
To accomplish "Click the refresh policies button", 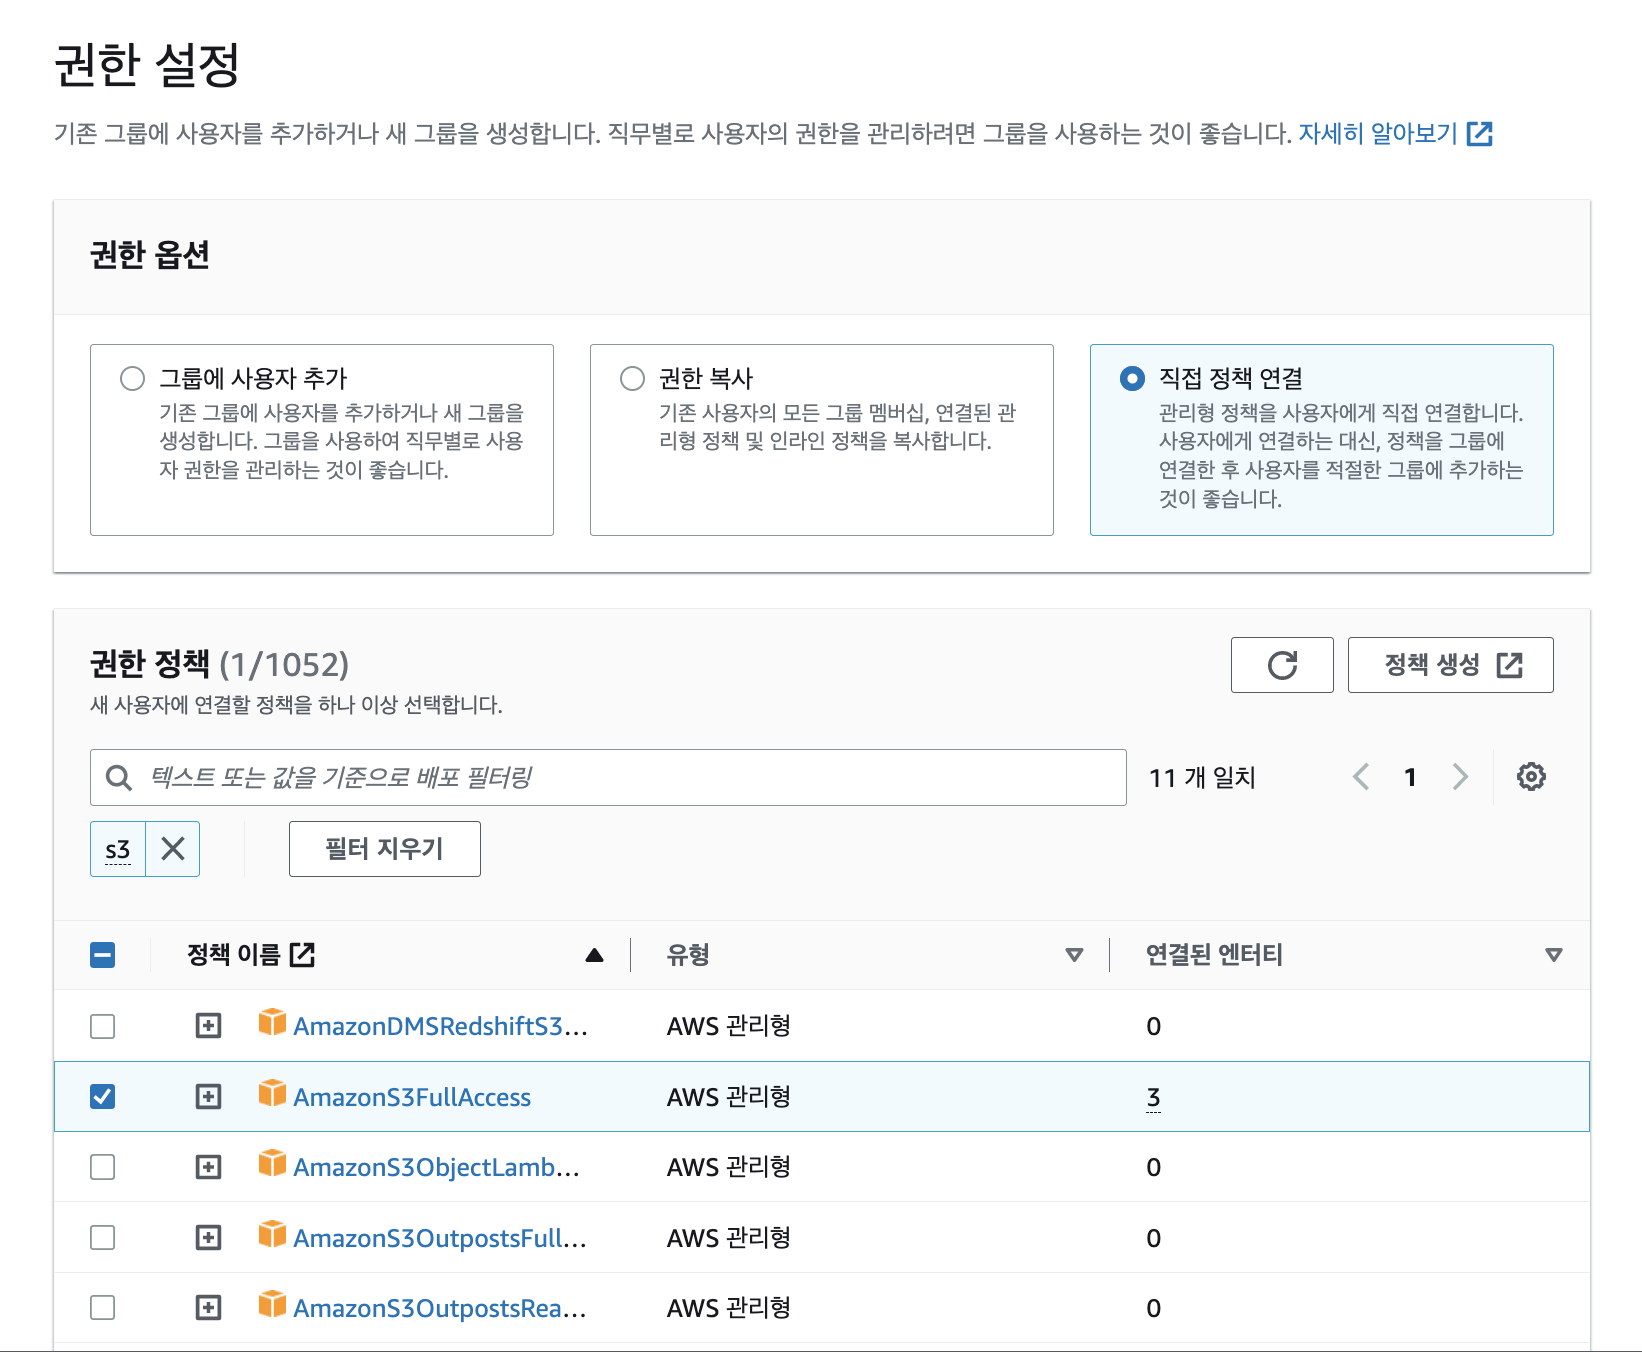I will tap(1282, 665).
